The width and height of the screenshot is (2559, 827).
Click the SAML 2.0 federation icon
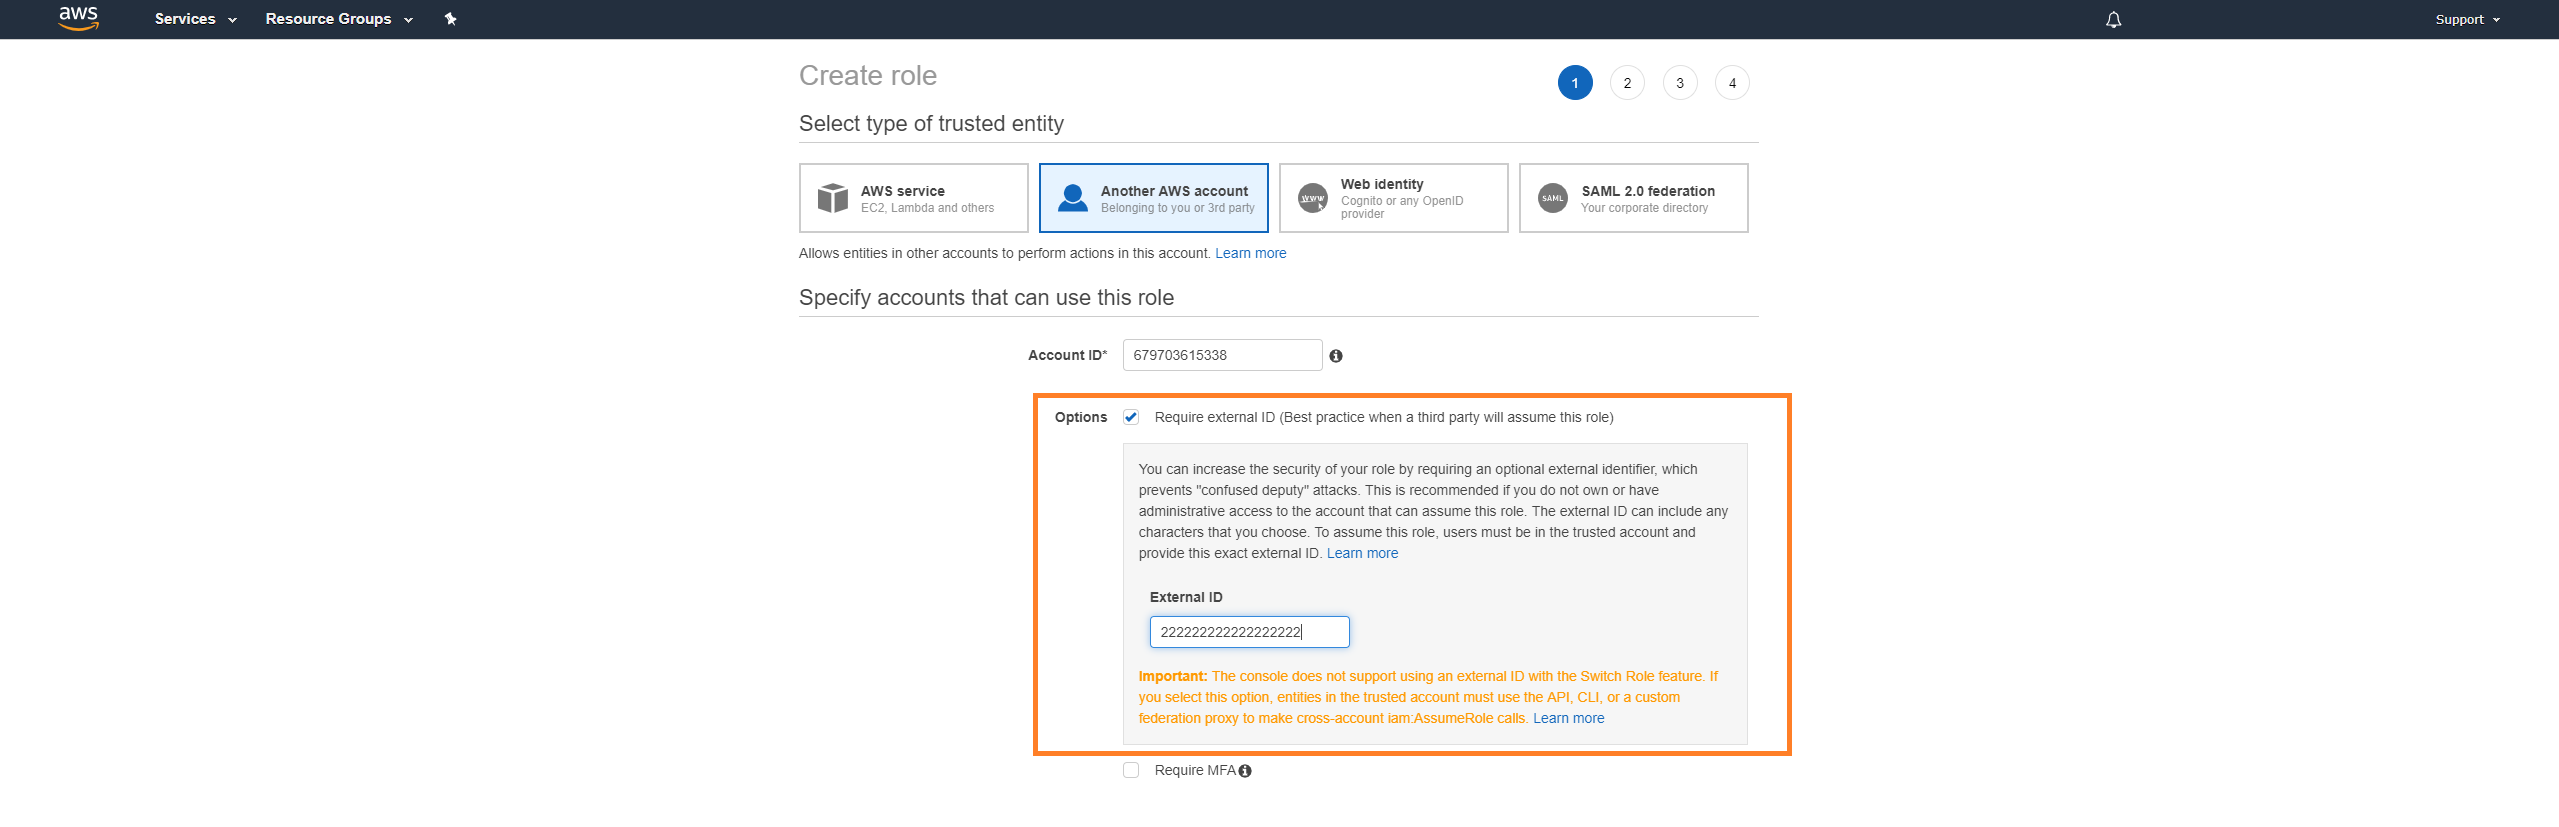click(x=1552, y=198)
